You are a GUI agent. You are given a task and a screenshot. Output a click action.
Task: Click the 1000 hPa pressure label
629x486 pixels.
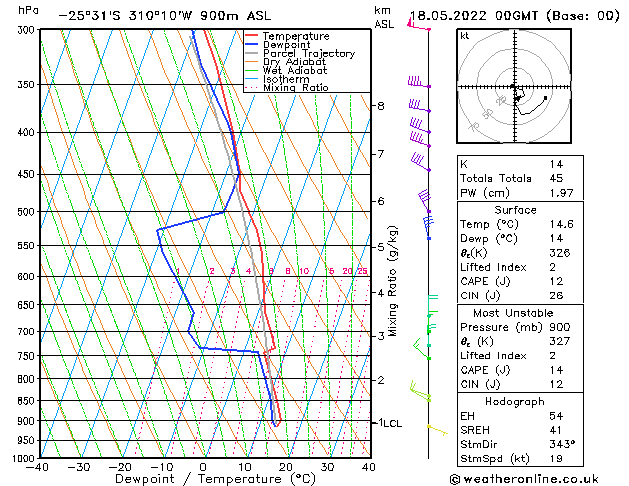(x=26, y=458)
